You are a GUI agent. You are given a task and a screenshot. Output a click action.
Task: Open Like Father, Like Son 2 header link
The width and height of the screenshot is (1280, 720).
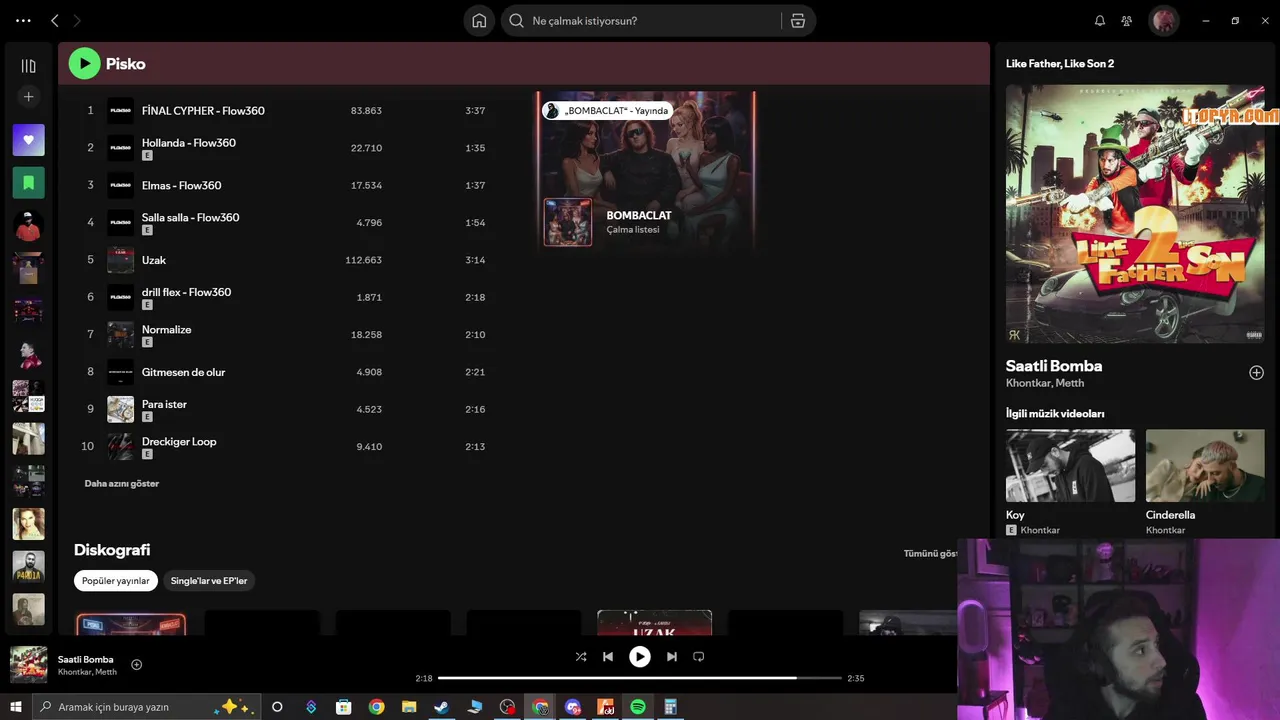click(x=1060, y=64)
